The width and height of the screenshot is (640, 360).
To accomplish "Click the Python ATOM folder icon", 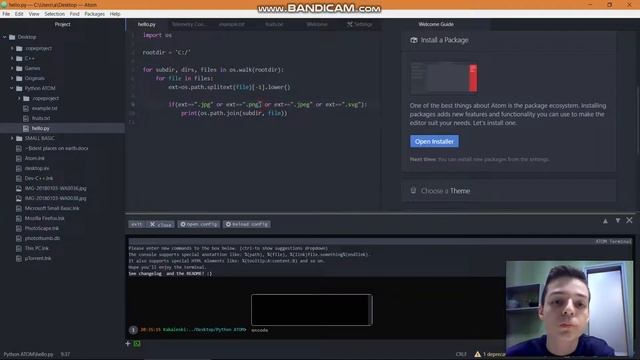I will point(19,88).
